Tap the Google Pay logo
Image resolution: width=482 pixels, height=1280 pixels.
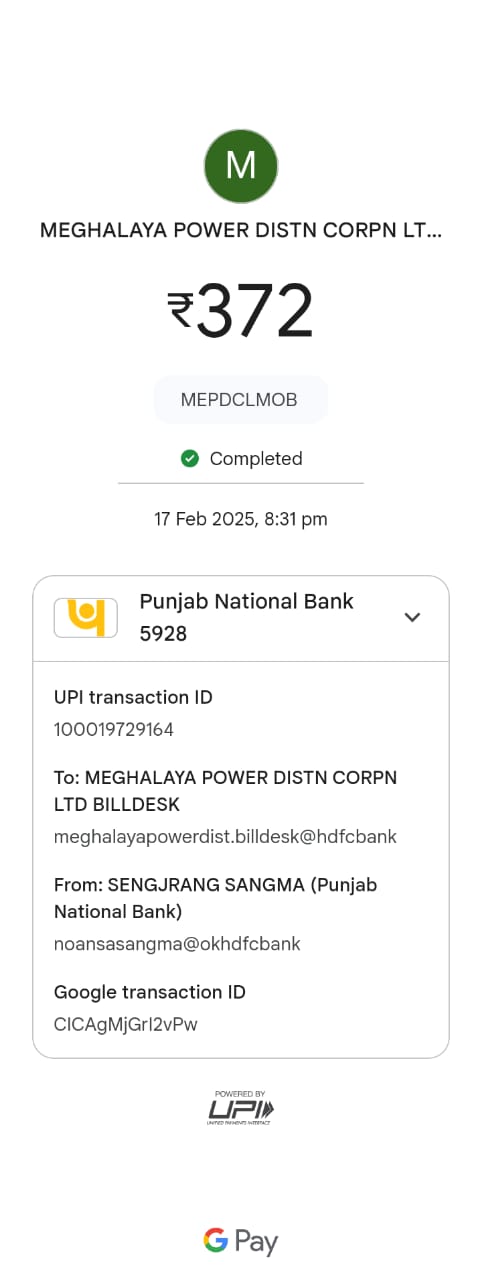pyautogui.click(x=241, y=1241)
